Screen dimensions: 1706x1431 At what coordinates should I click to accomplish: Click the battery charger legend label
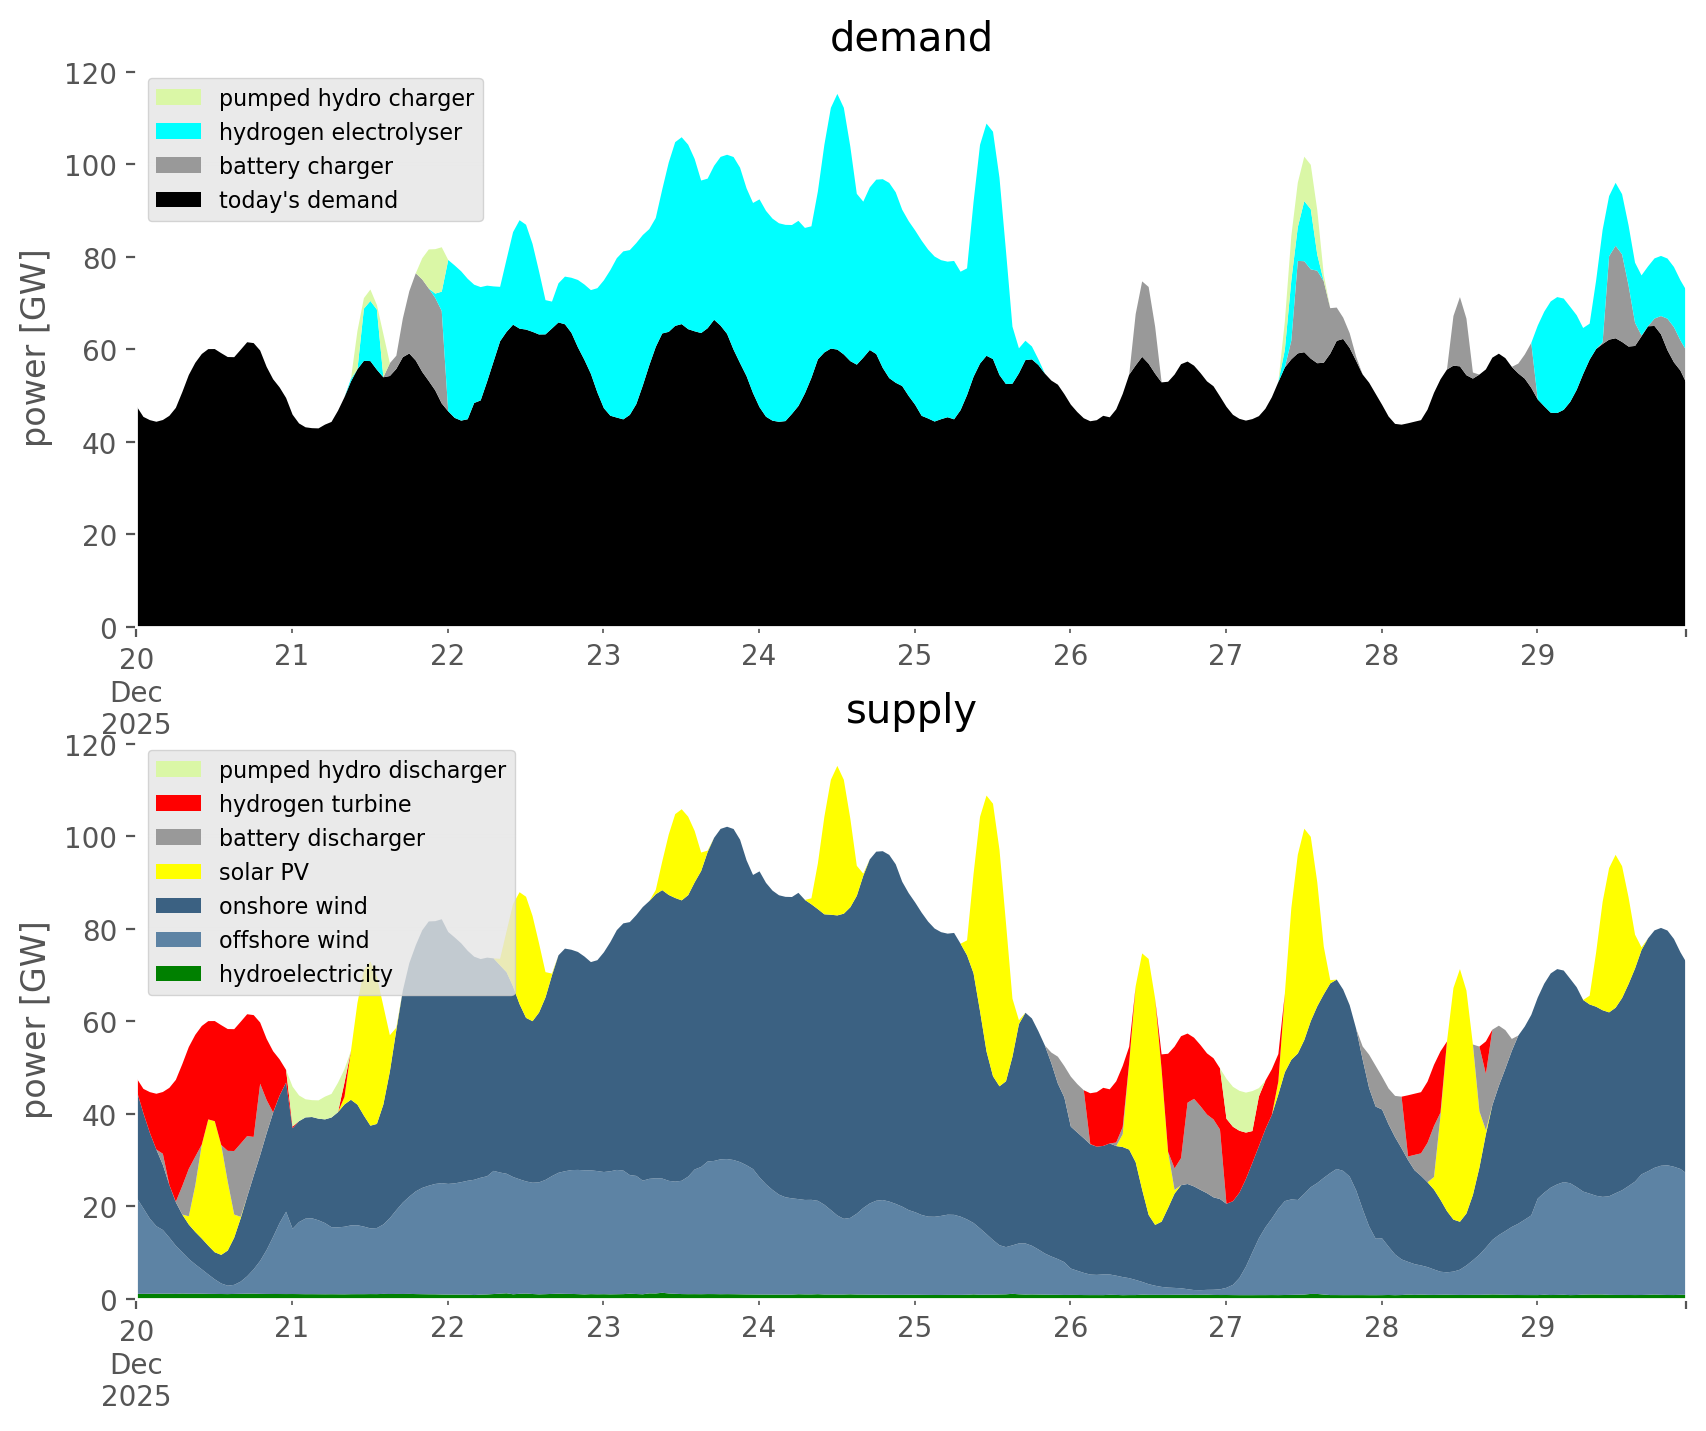coord(305,166)
